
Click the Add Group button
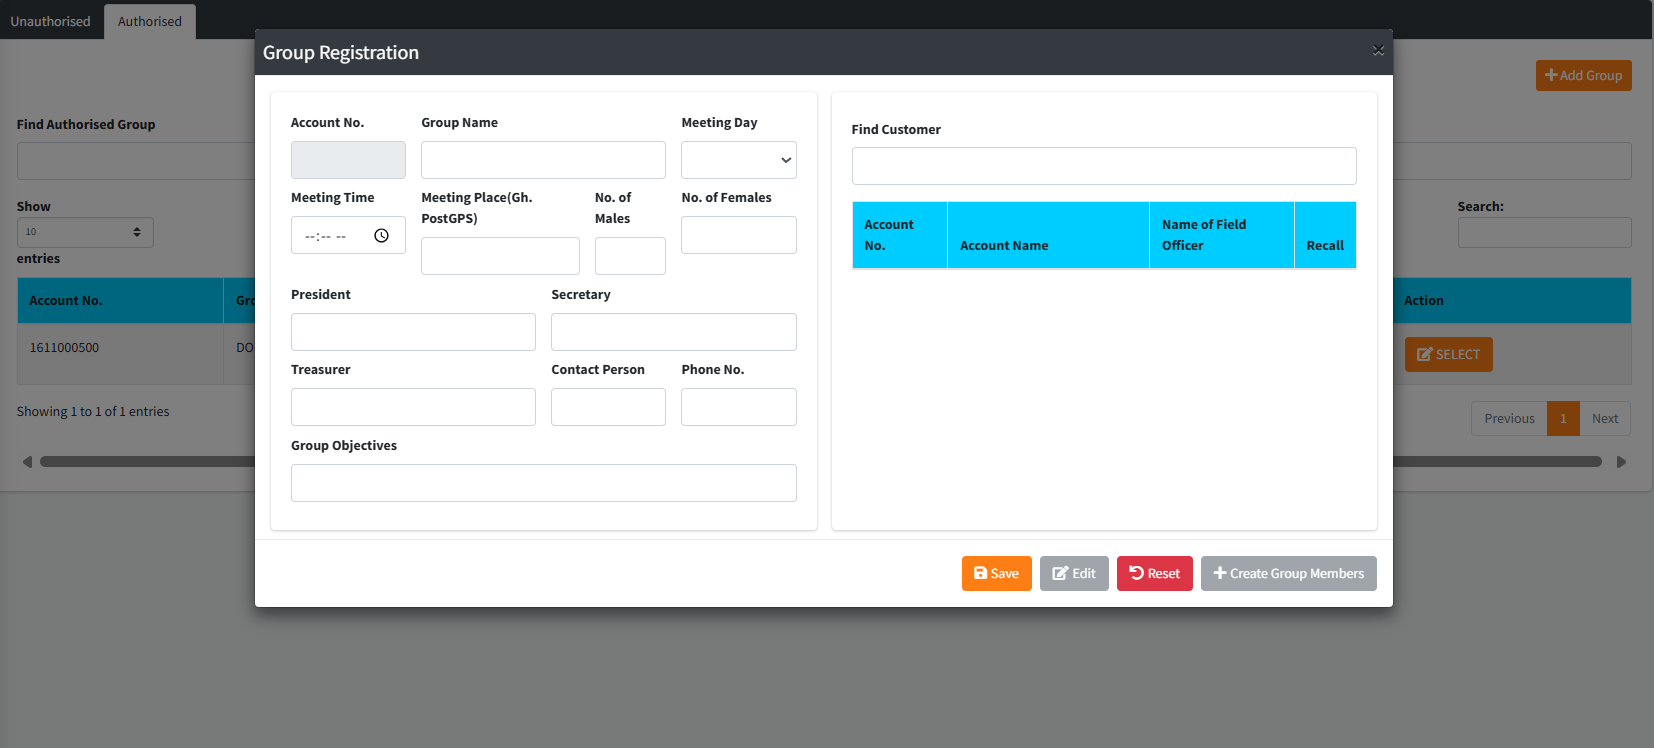tap(1583, 75)
